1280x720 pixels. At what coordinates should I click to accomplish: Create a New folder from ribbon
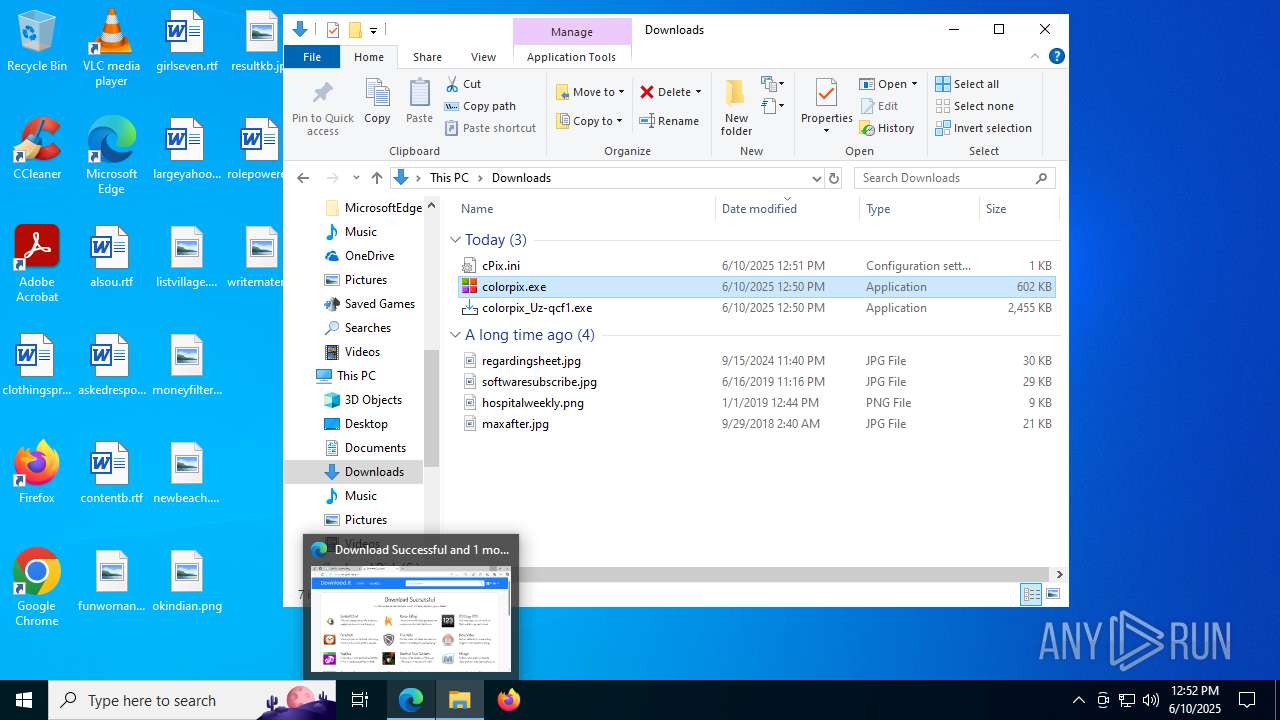point(736,108)
